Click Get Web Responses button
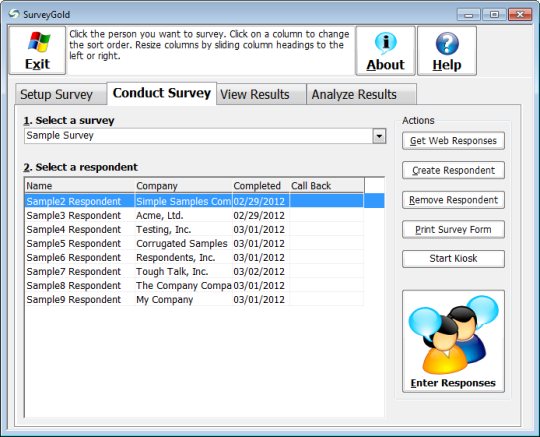The image size is (540, 437). 453,141
